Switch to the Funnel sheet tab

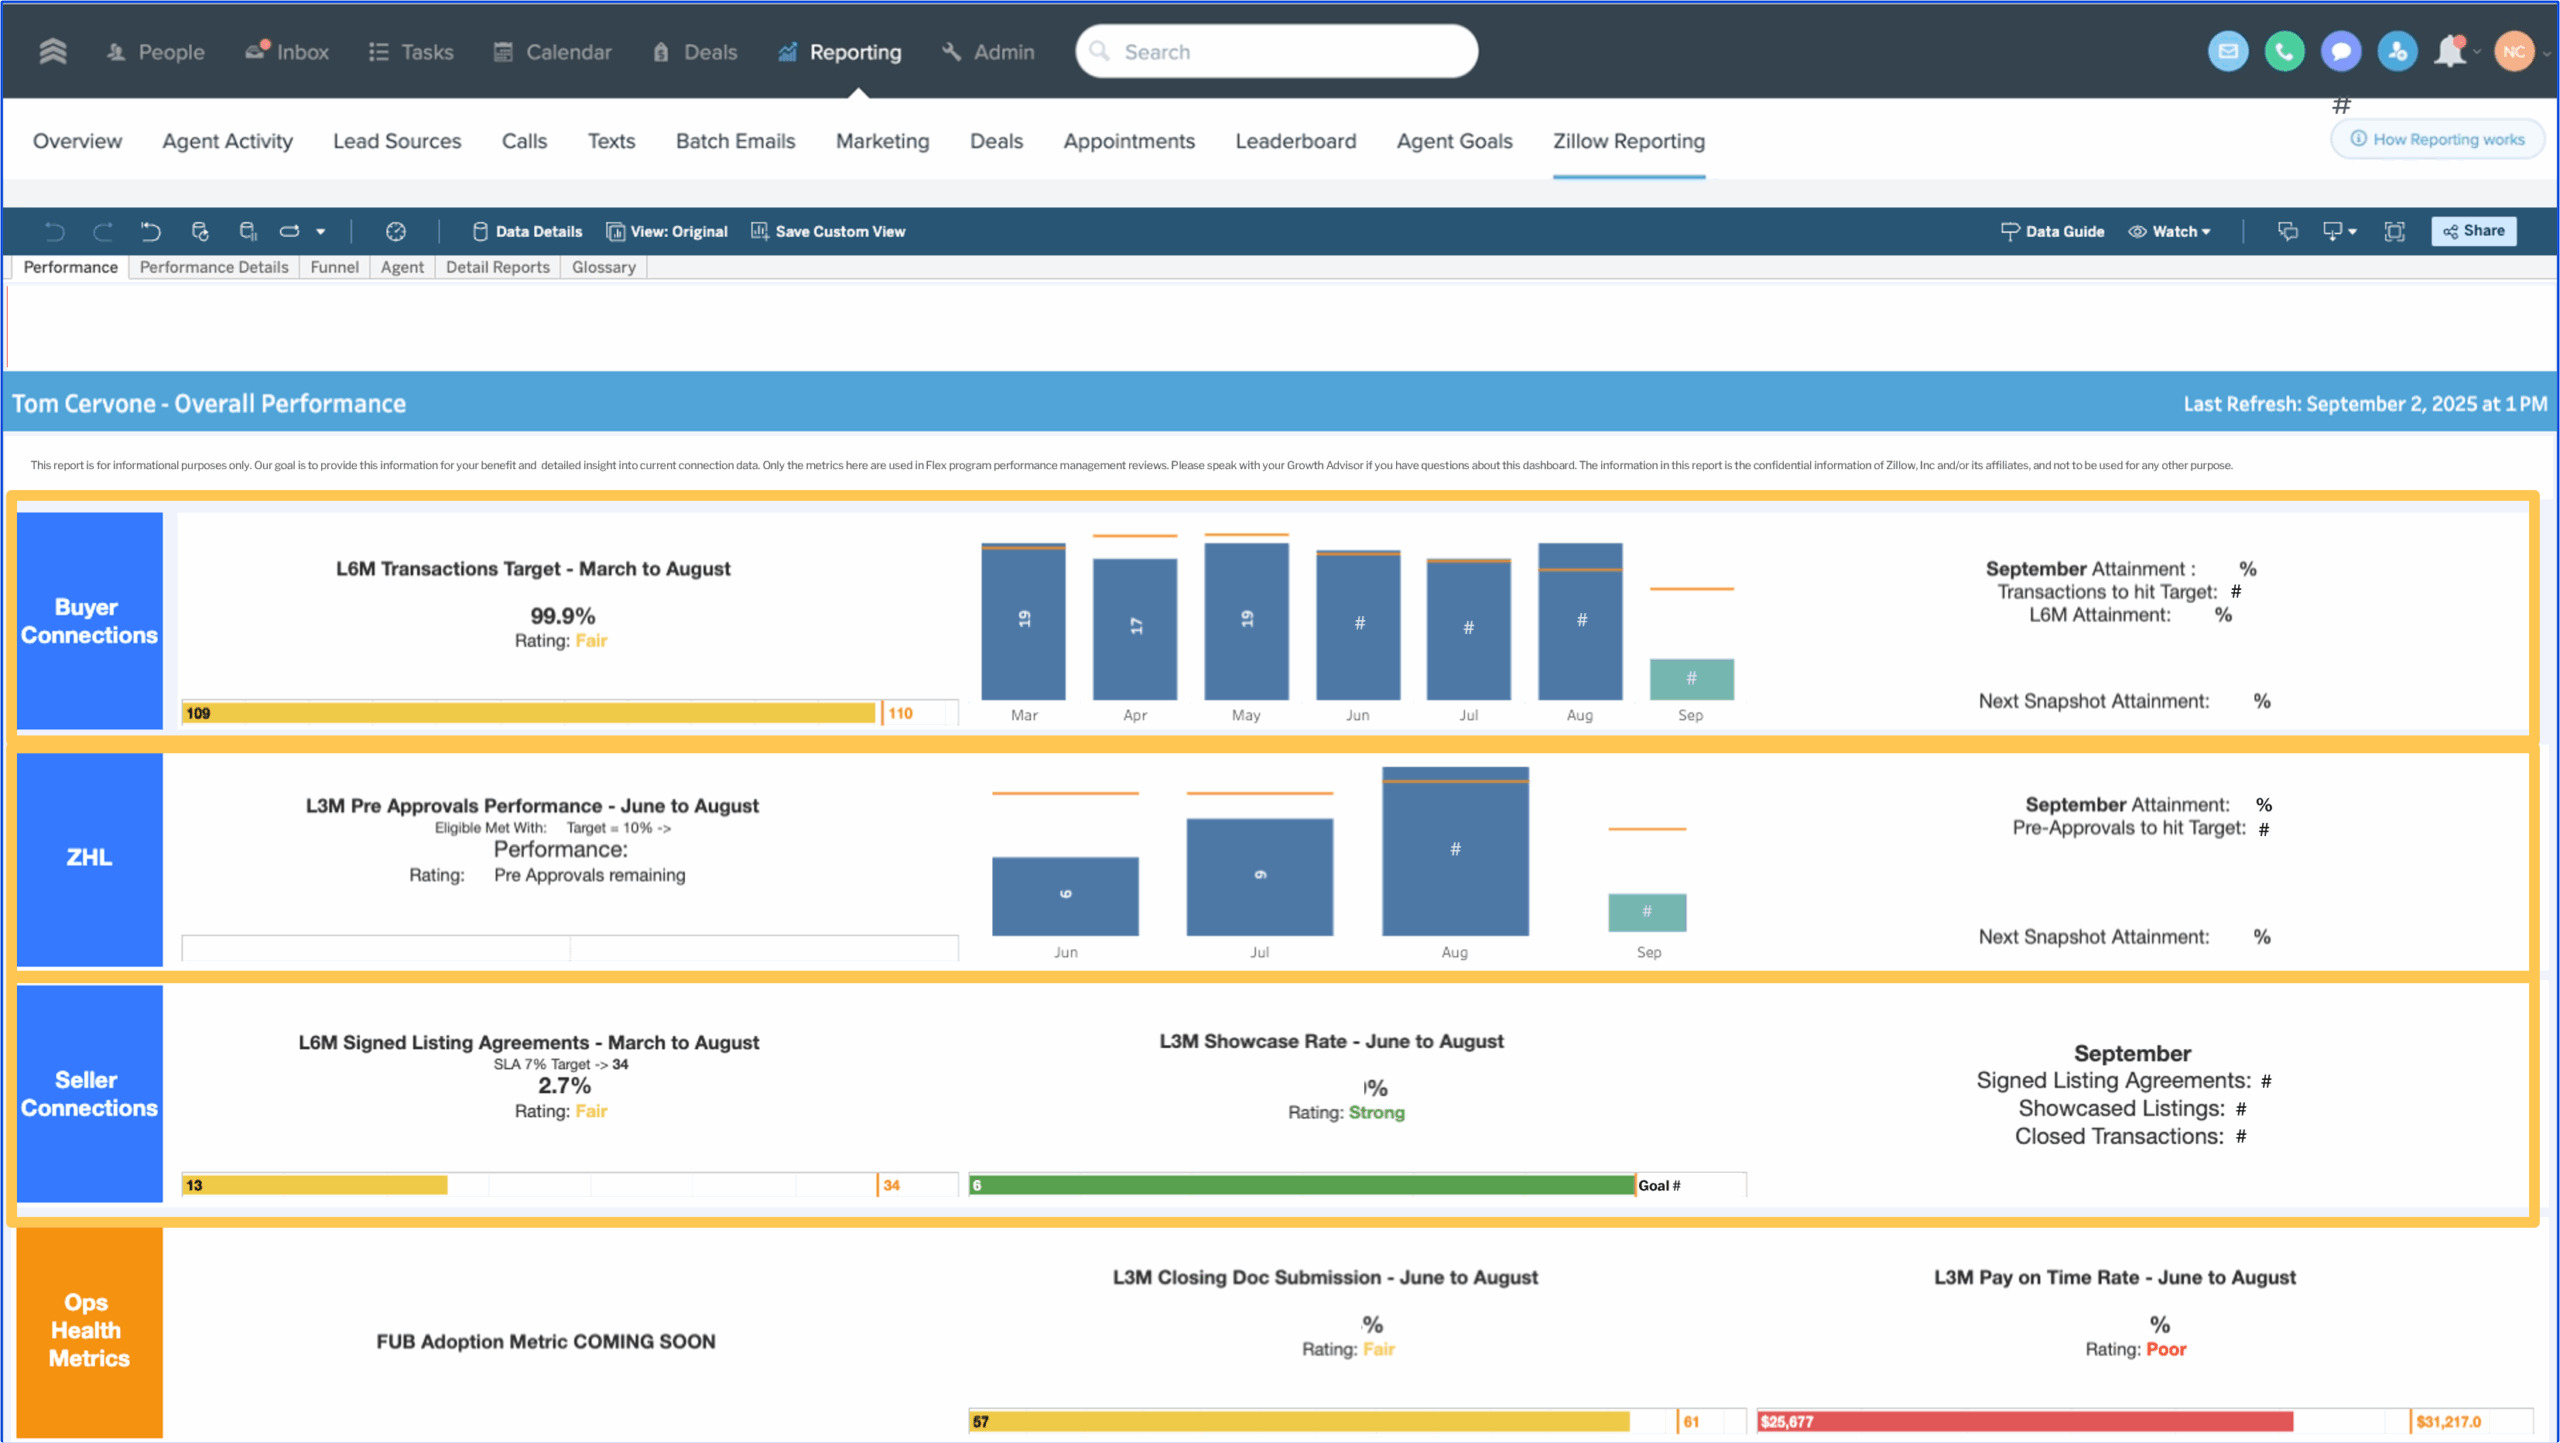click(x=334, y=267)
